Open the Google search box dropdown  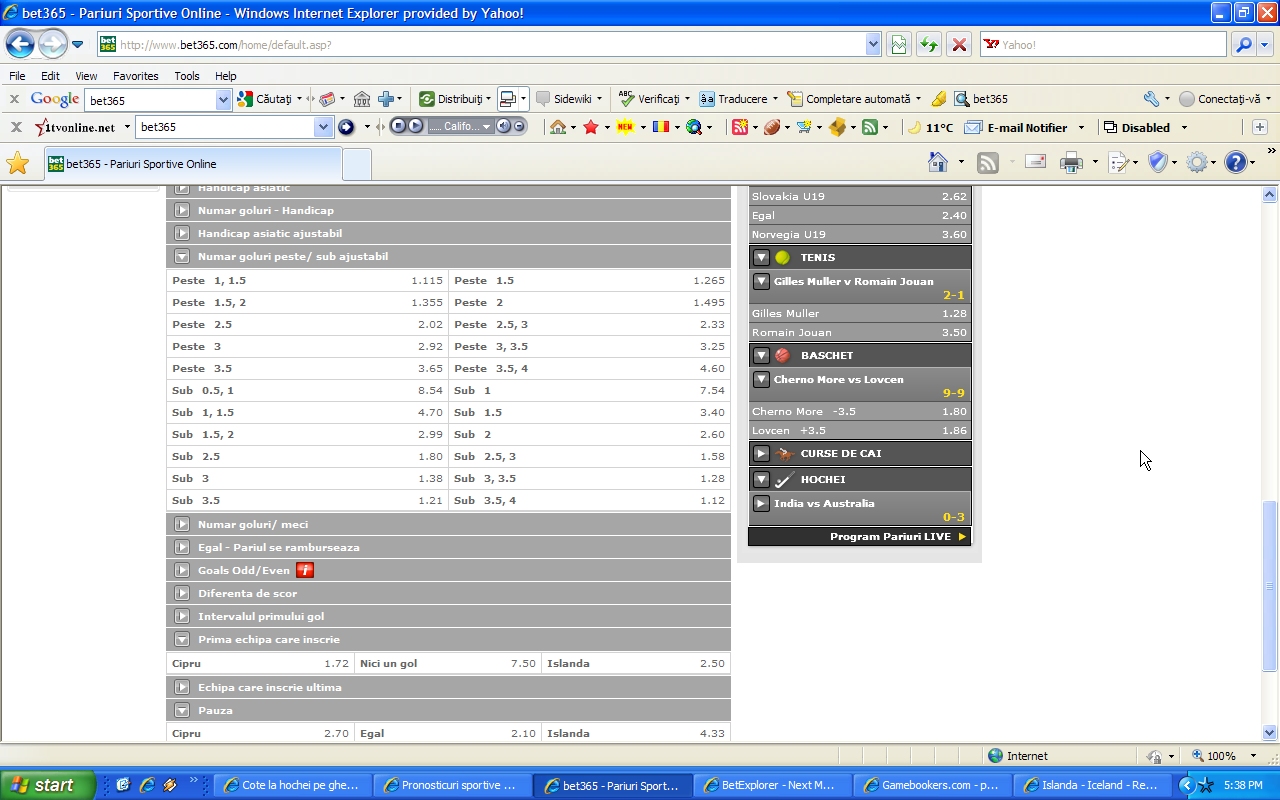point(224,99)
